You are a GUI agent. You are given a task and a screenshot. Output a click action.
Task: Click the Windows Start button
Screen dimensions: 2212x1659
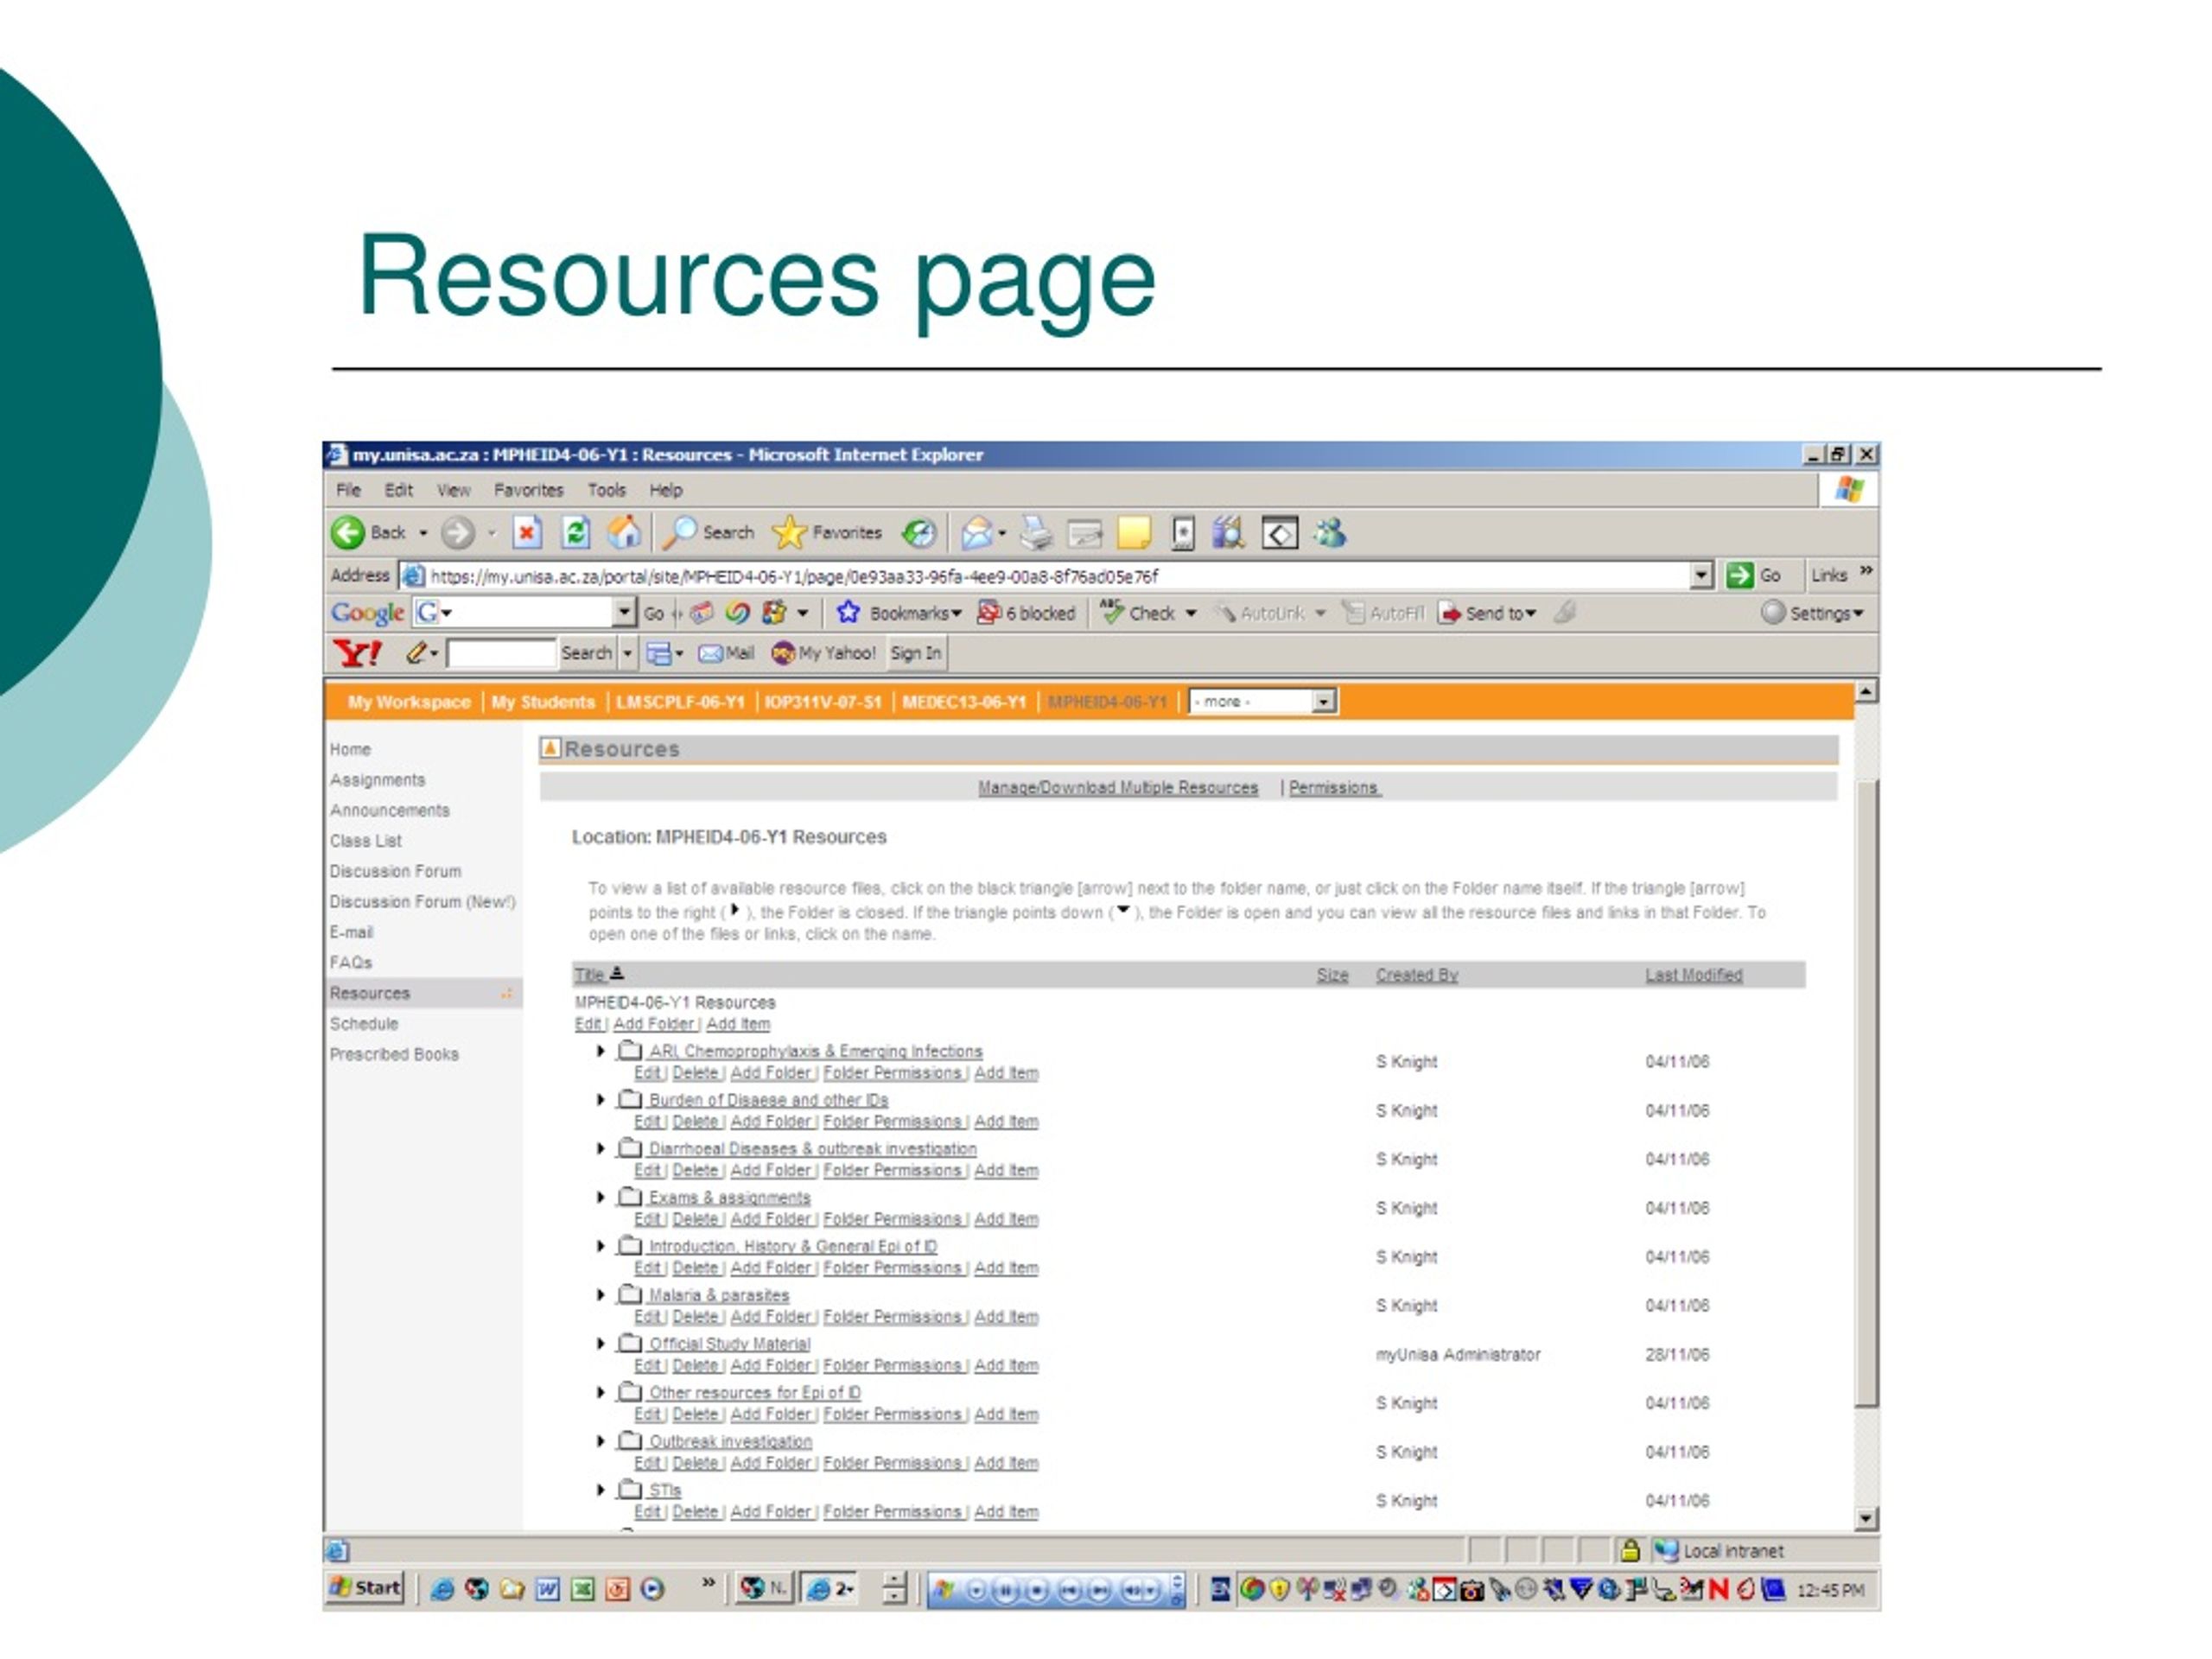click(365, 1587)
